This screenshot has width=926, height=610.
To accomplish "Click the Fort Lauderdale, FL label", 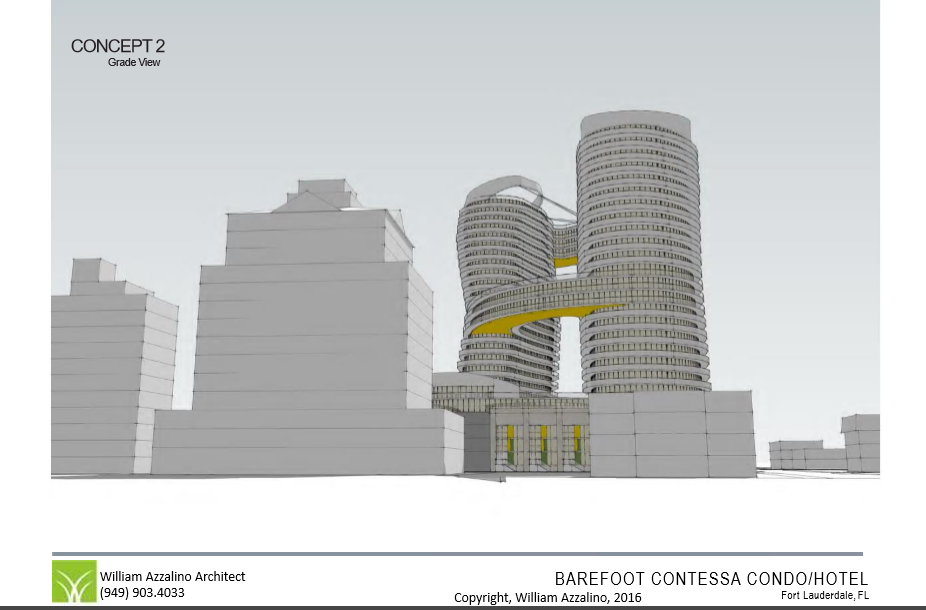I will coord(824,596).
